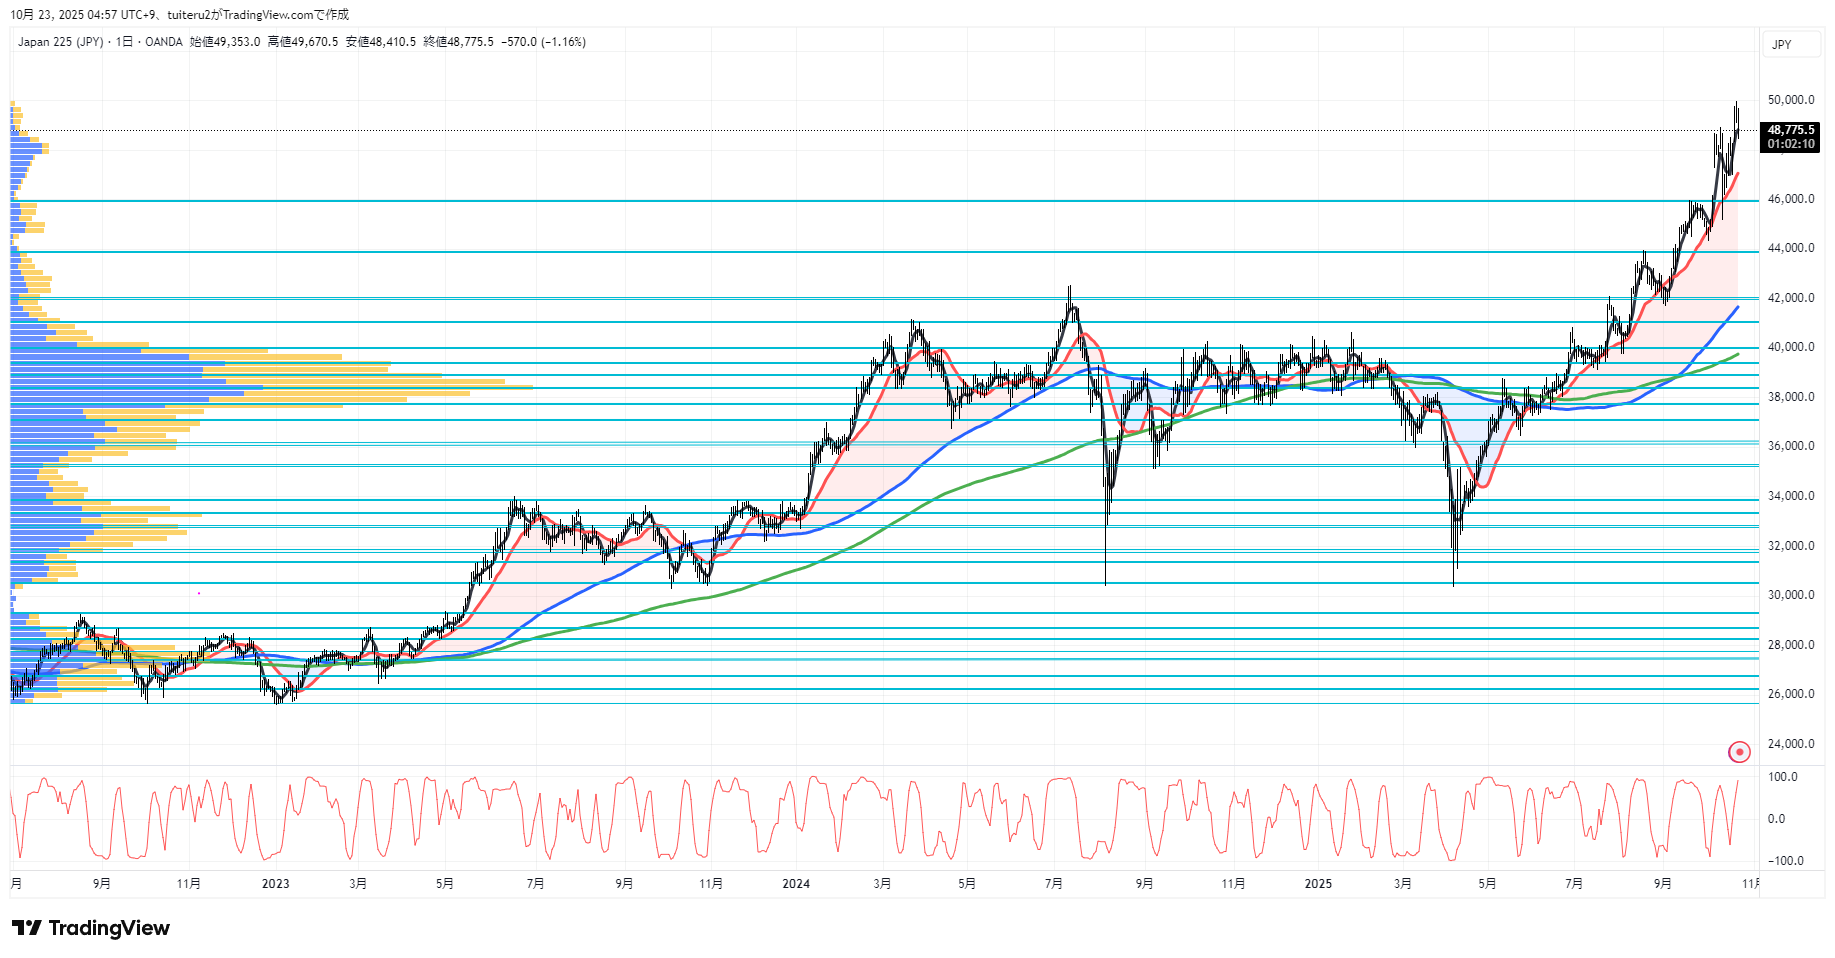
Task: Click the red circular event marker icon
Action: [x=1739, y=752]
